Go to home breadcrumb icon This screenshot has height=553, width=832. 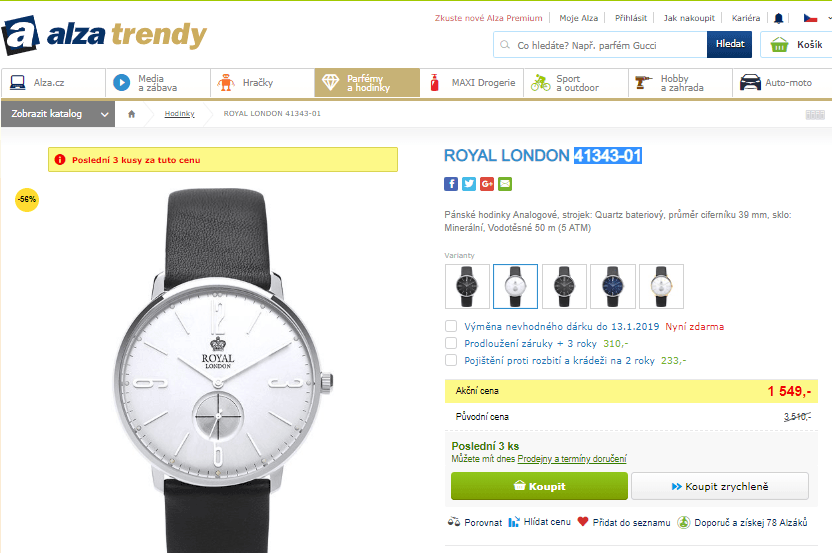click(132, 114)
